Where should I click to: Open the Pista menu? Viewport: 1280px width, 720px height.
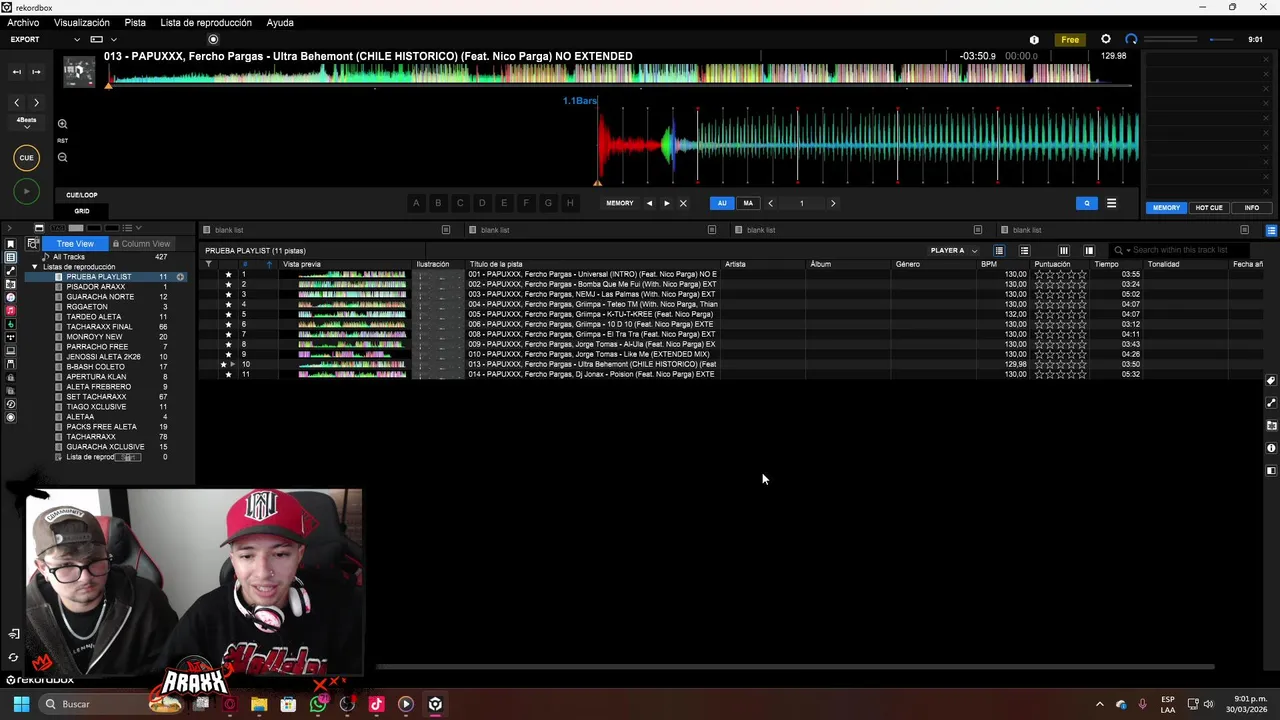(x=135, y=23)
